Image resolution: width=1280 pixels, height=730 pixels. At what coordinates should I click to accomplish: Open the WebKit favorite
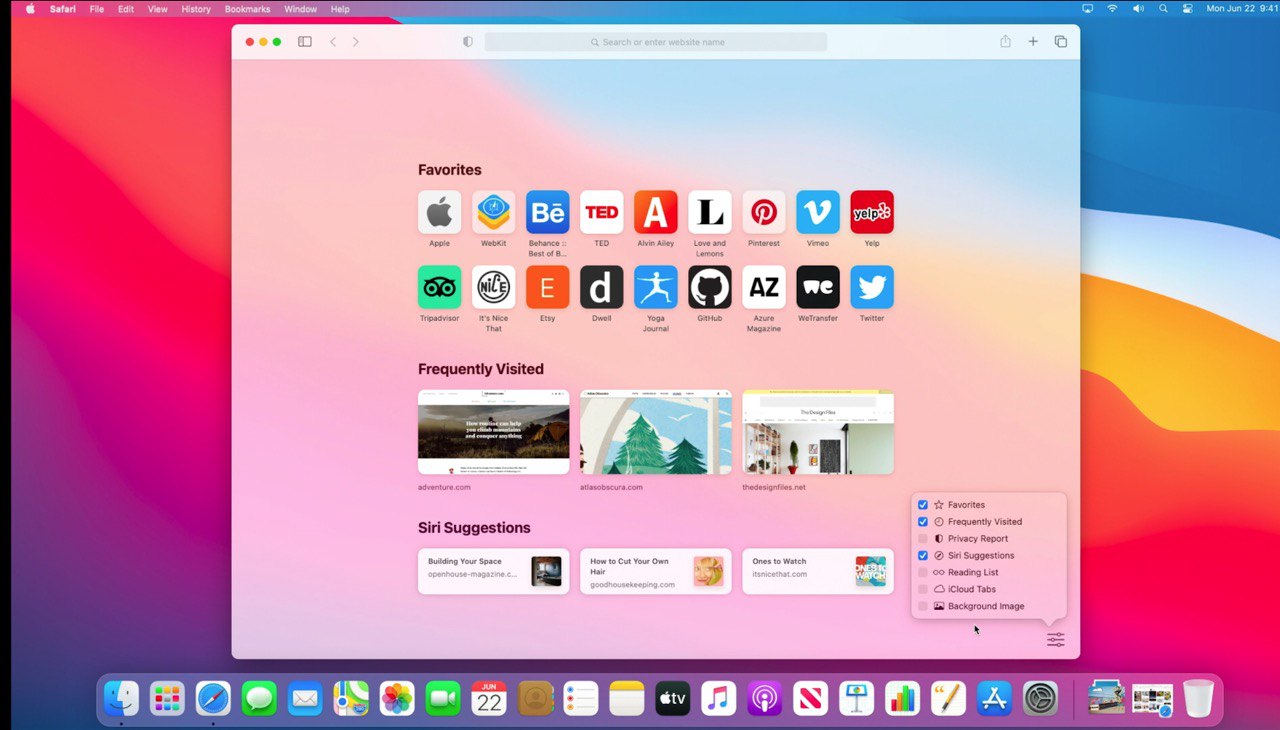(x=493, y=212)
